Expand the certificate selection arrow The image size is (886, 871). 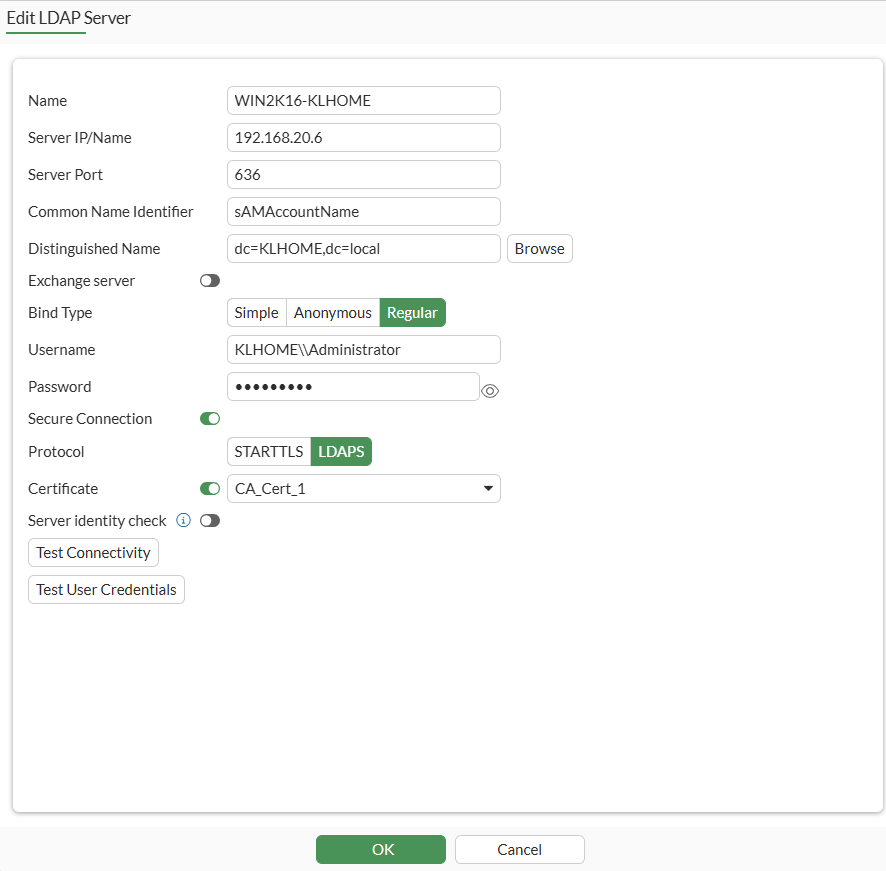(488, 488)
